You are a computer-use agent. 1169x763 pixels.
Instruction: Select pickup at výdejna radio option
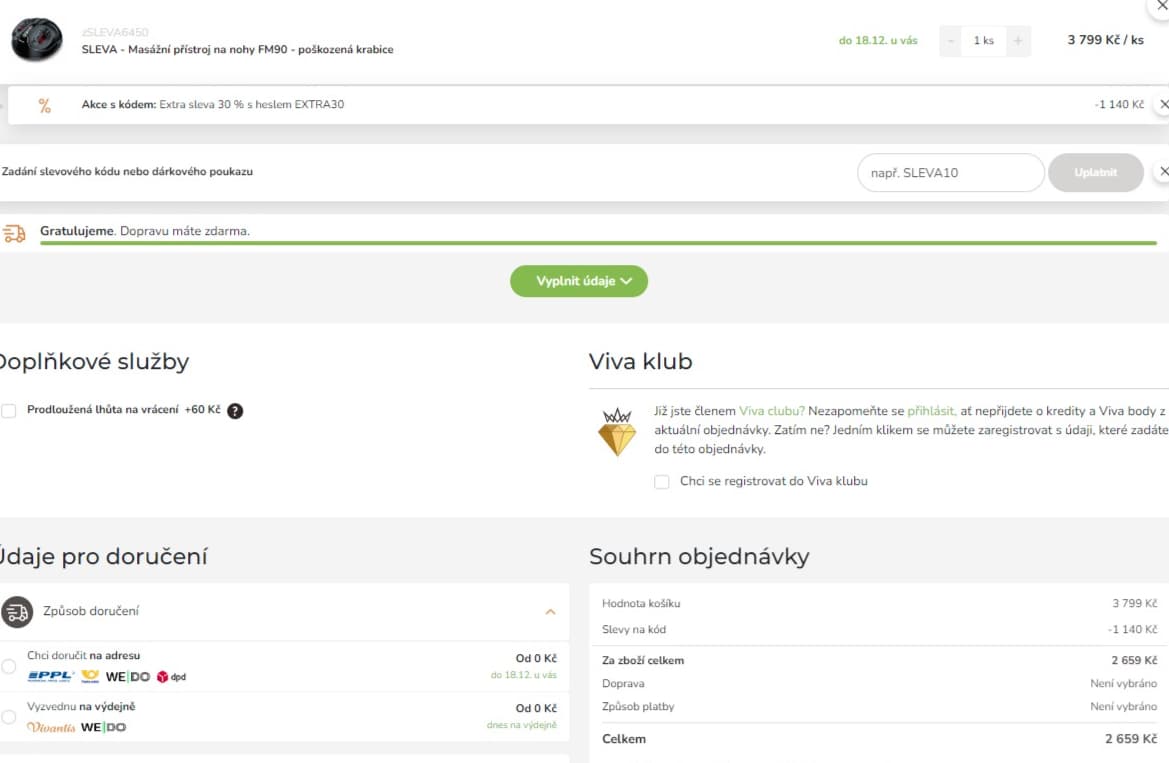tap(9, 717)
